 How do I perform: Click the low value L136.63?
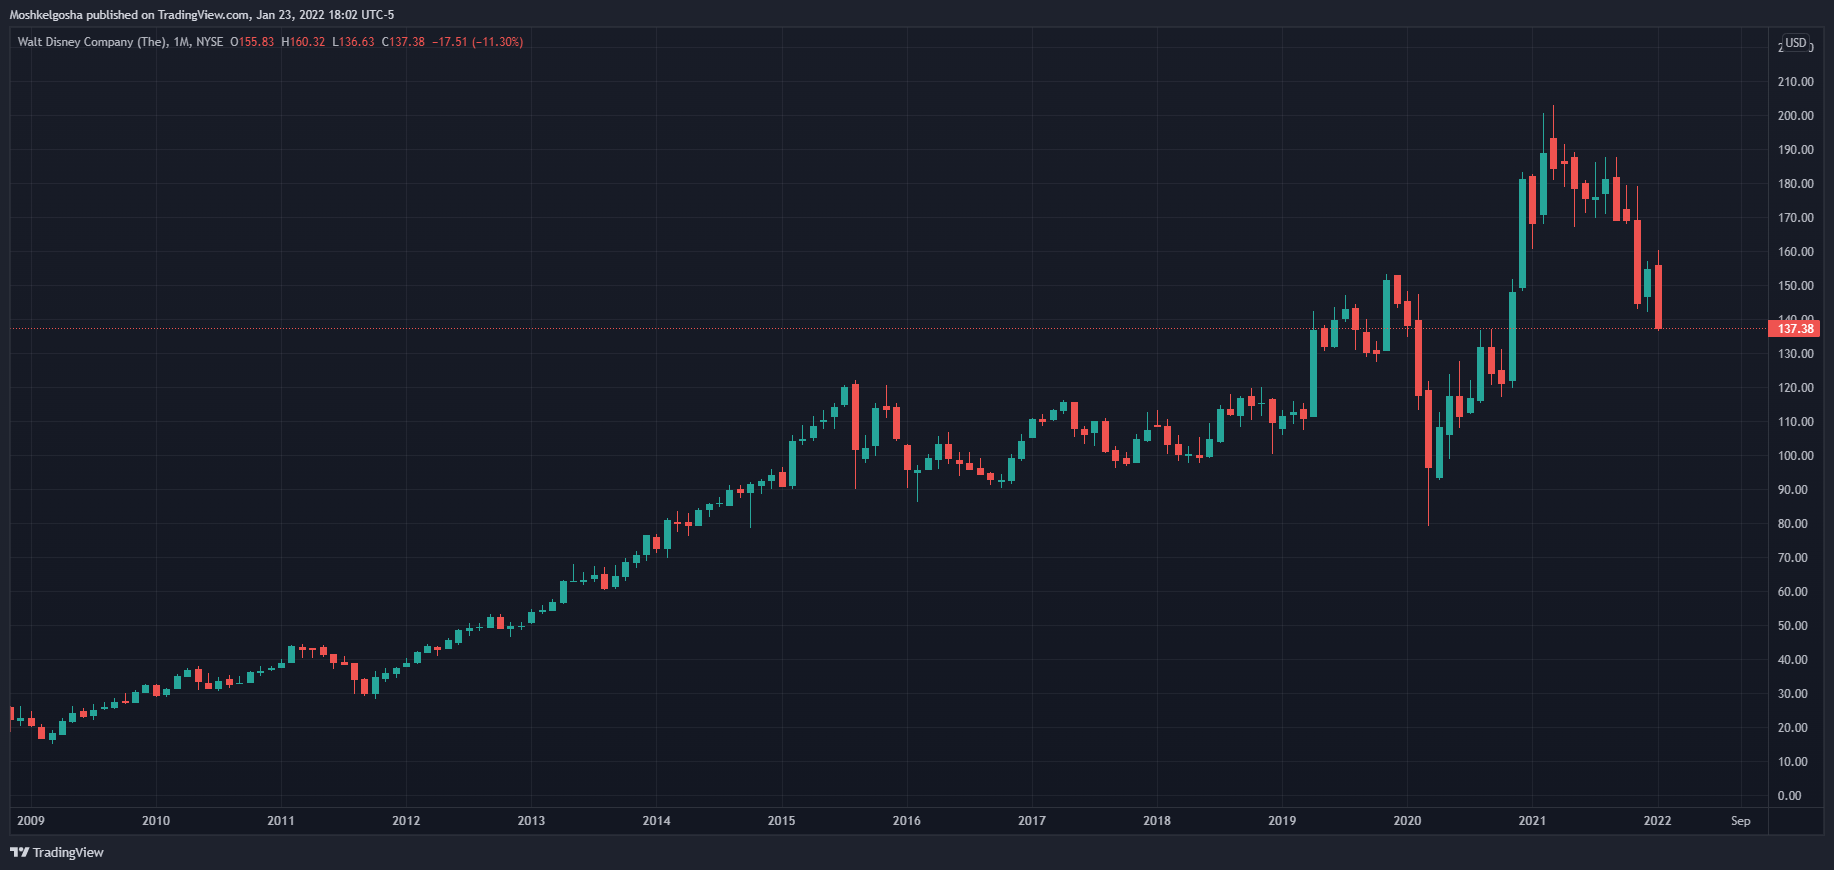(x=354, y=42)
